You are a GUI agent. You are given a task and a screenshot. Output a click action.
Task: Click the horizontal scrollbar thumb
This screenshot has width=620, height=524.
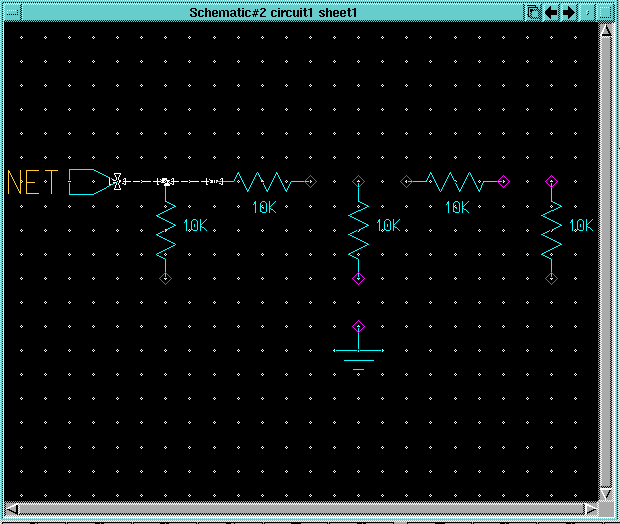pyautogui.click(x=302, y=509)
